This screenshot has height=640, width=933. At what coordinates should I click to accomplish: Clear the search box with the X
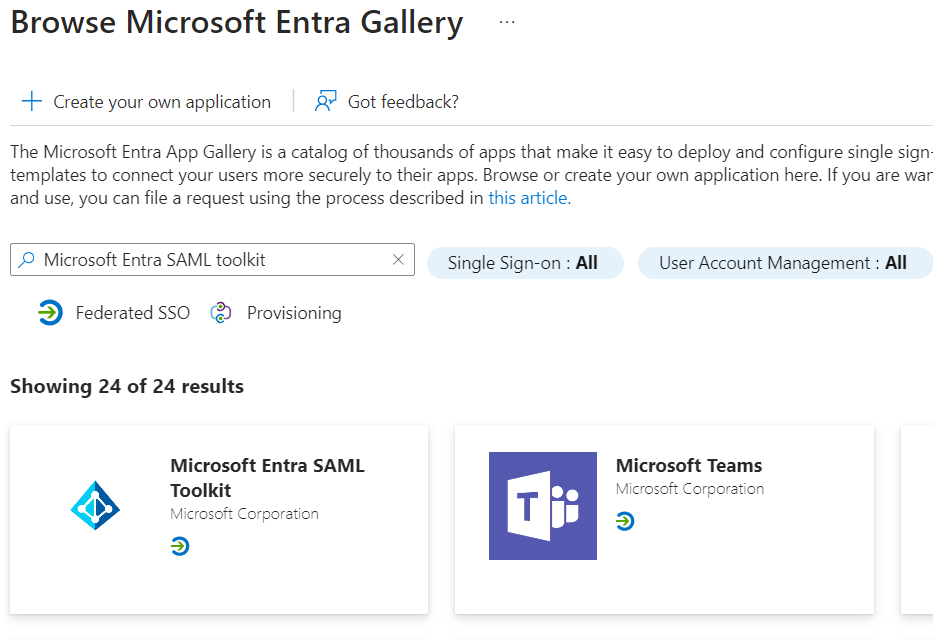click(398, 259)
